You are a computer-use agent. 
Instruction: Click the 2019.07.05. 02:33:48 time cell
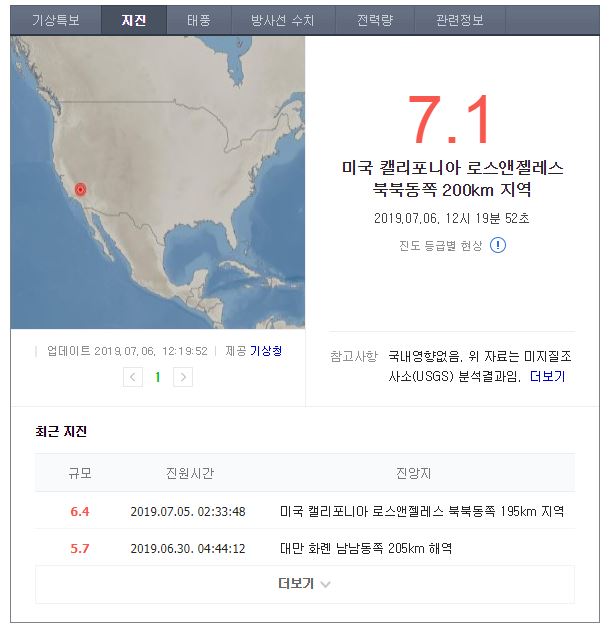pyautogui.click(x=188, y=511)
